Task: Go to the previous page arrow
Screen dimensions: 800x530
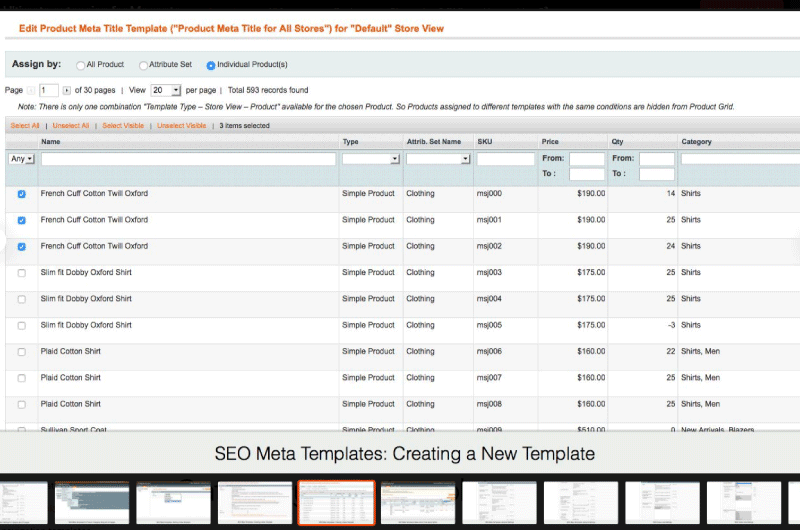Action: pos(31,90)
